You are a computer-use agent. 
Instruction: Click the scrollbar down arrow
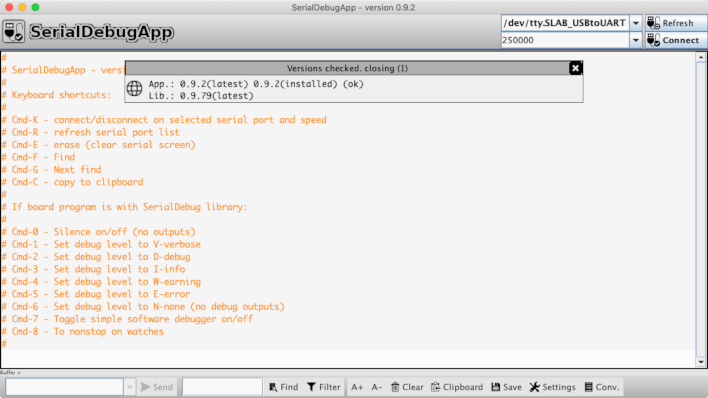pos(701,362)
